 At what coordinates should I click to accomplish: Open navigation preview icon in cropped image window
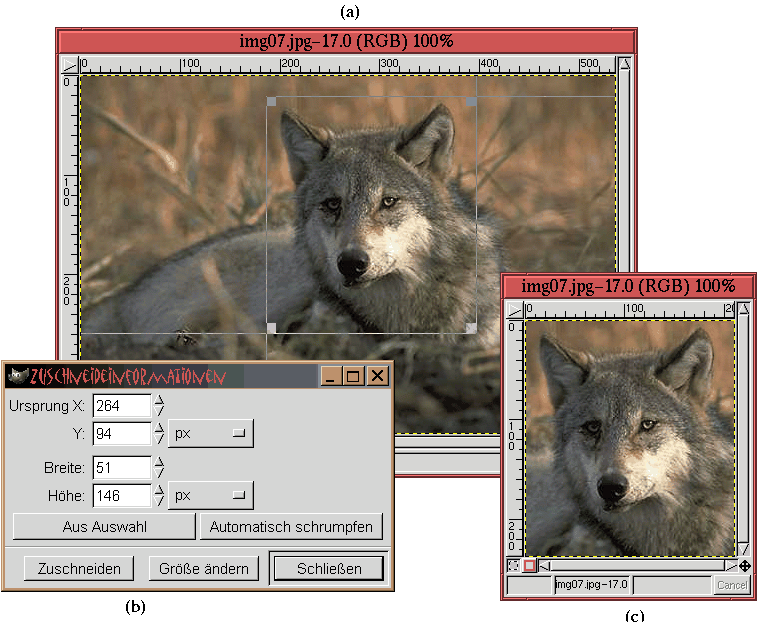coord(744,566)
